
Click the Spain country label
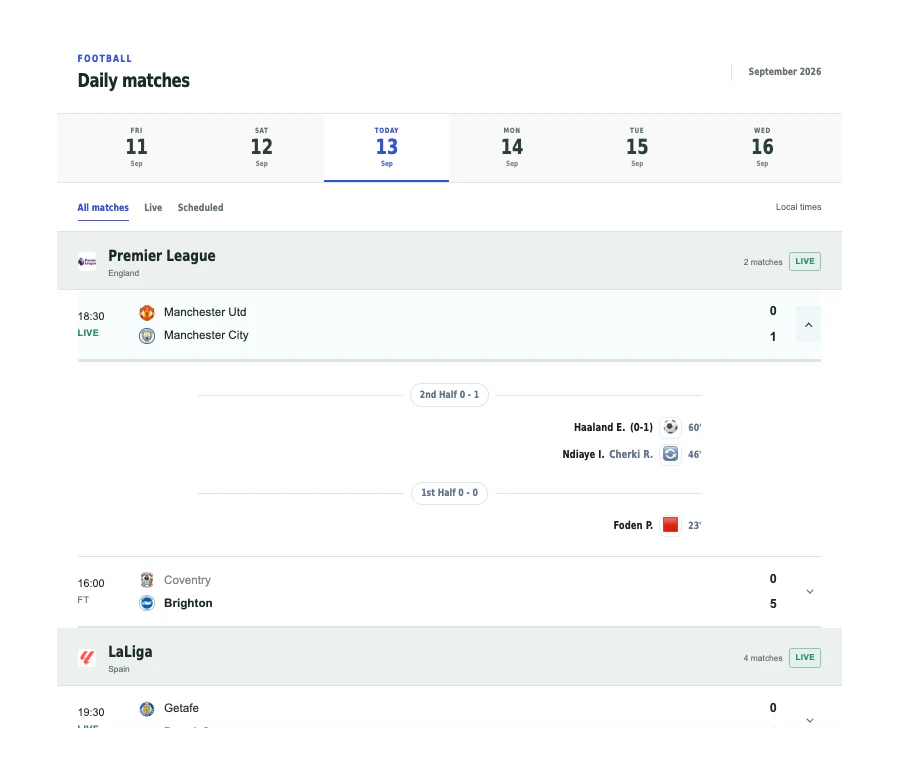(119, 669)
